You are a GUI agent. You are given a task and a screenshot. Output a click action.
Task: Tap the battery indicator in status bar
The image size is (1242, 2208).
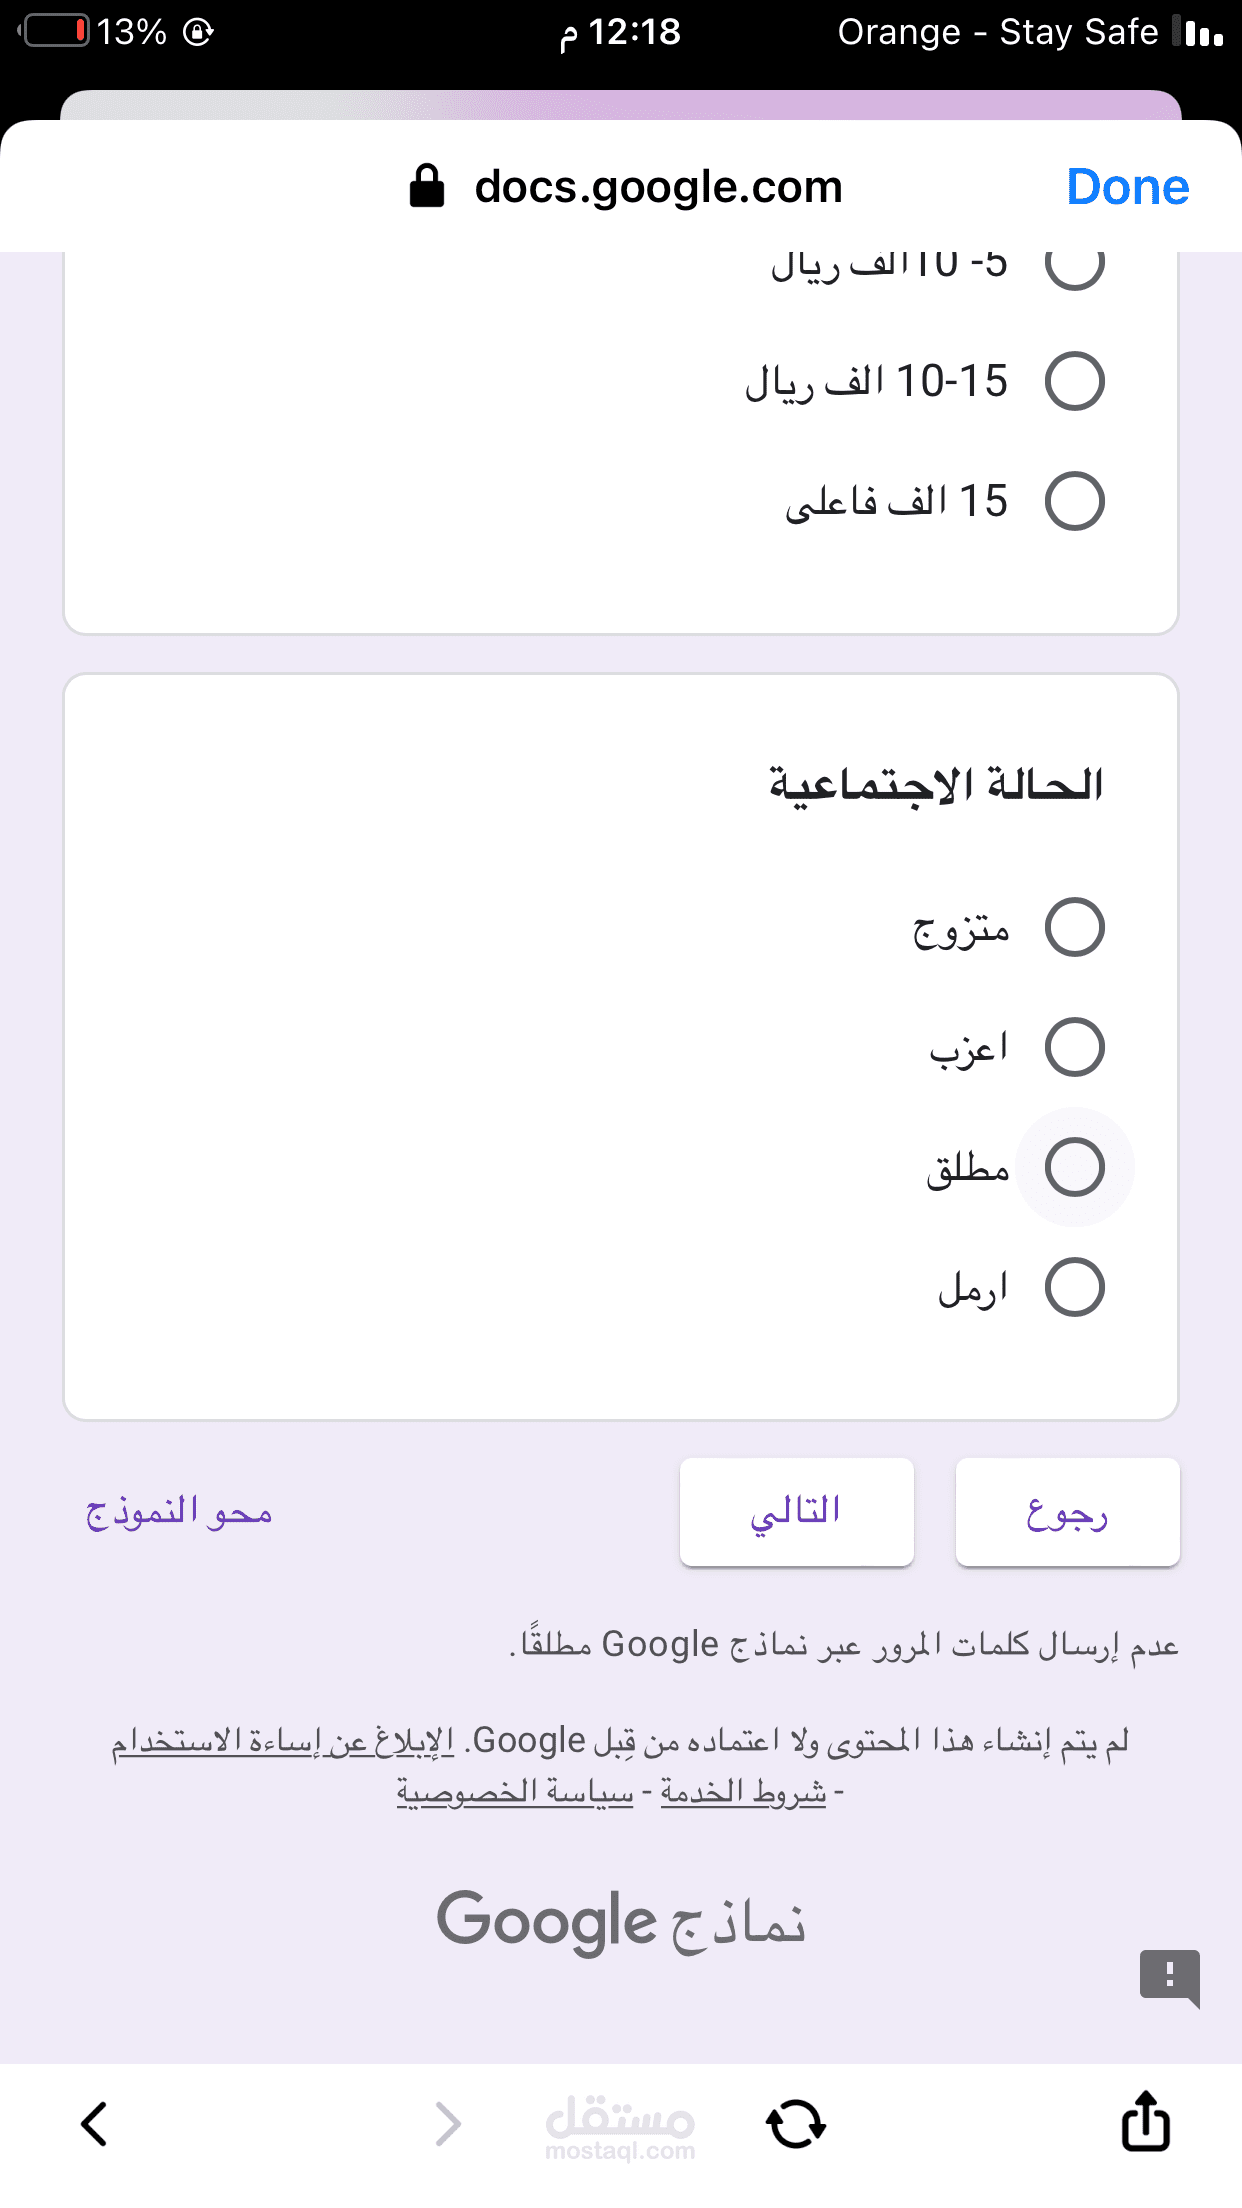[x=56, y=32]
